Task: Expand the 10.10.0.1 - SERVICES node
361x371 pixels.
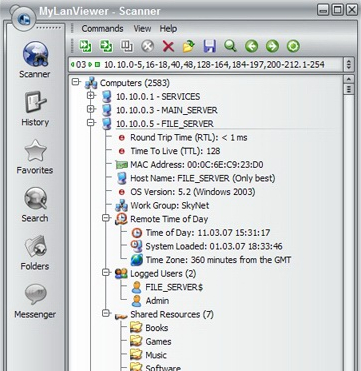Action: pos(90,96)
